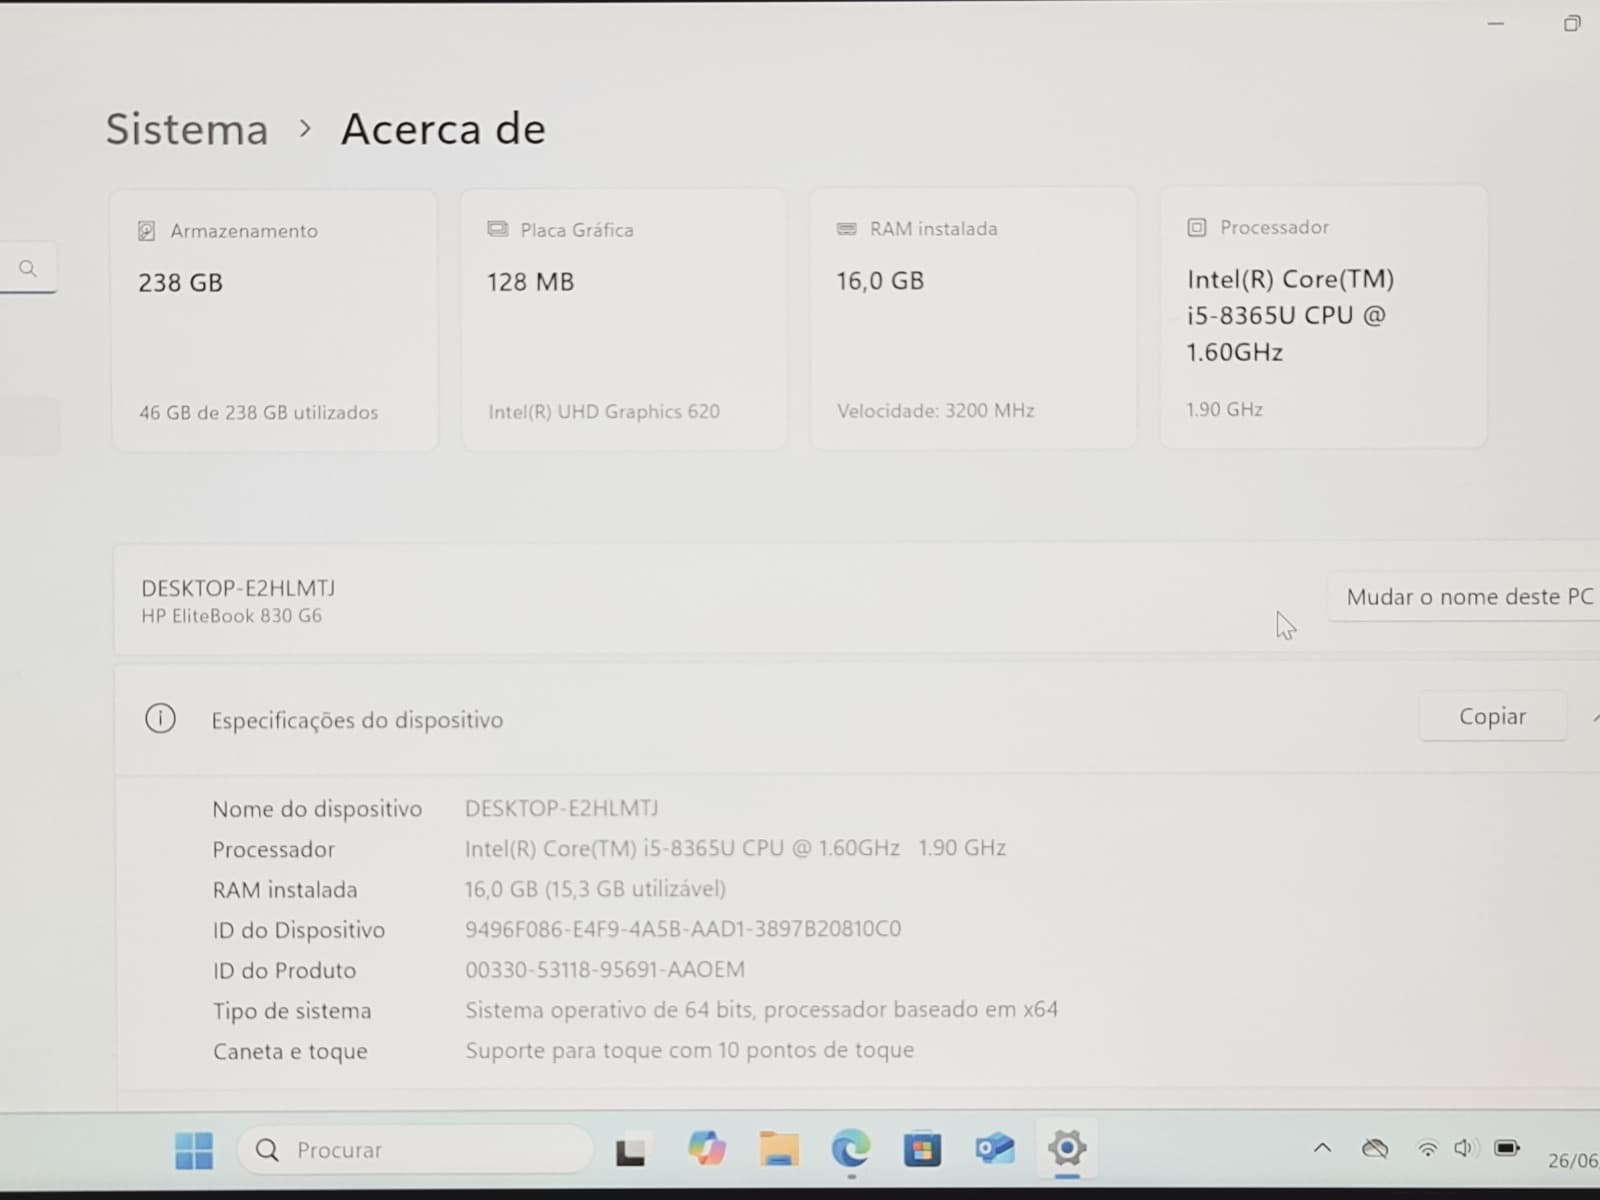The height and width of the screenshot is (1200, 1600).
Task: Open the Armazenamento card
Action: point(274,320)
